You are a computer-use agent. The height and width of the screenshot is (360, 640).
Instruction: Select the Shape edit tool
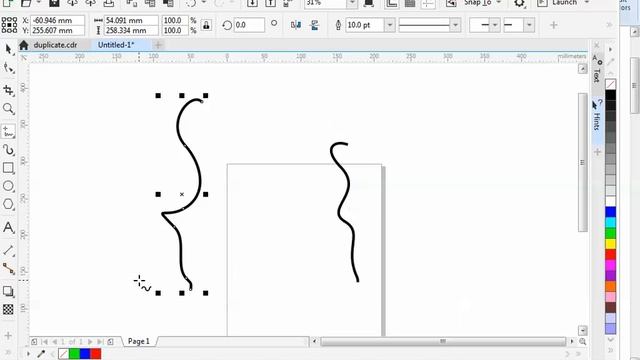(9, 68)
